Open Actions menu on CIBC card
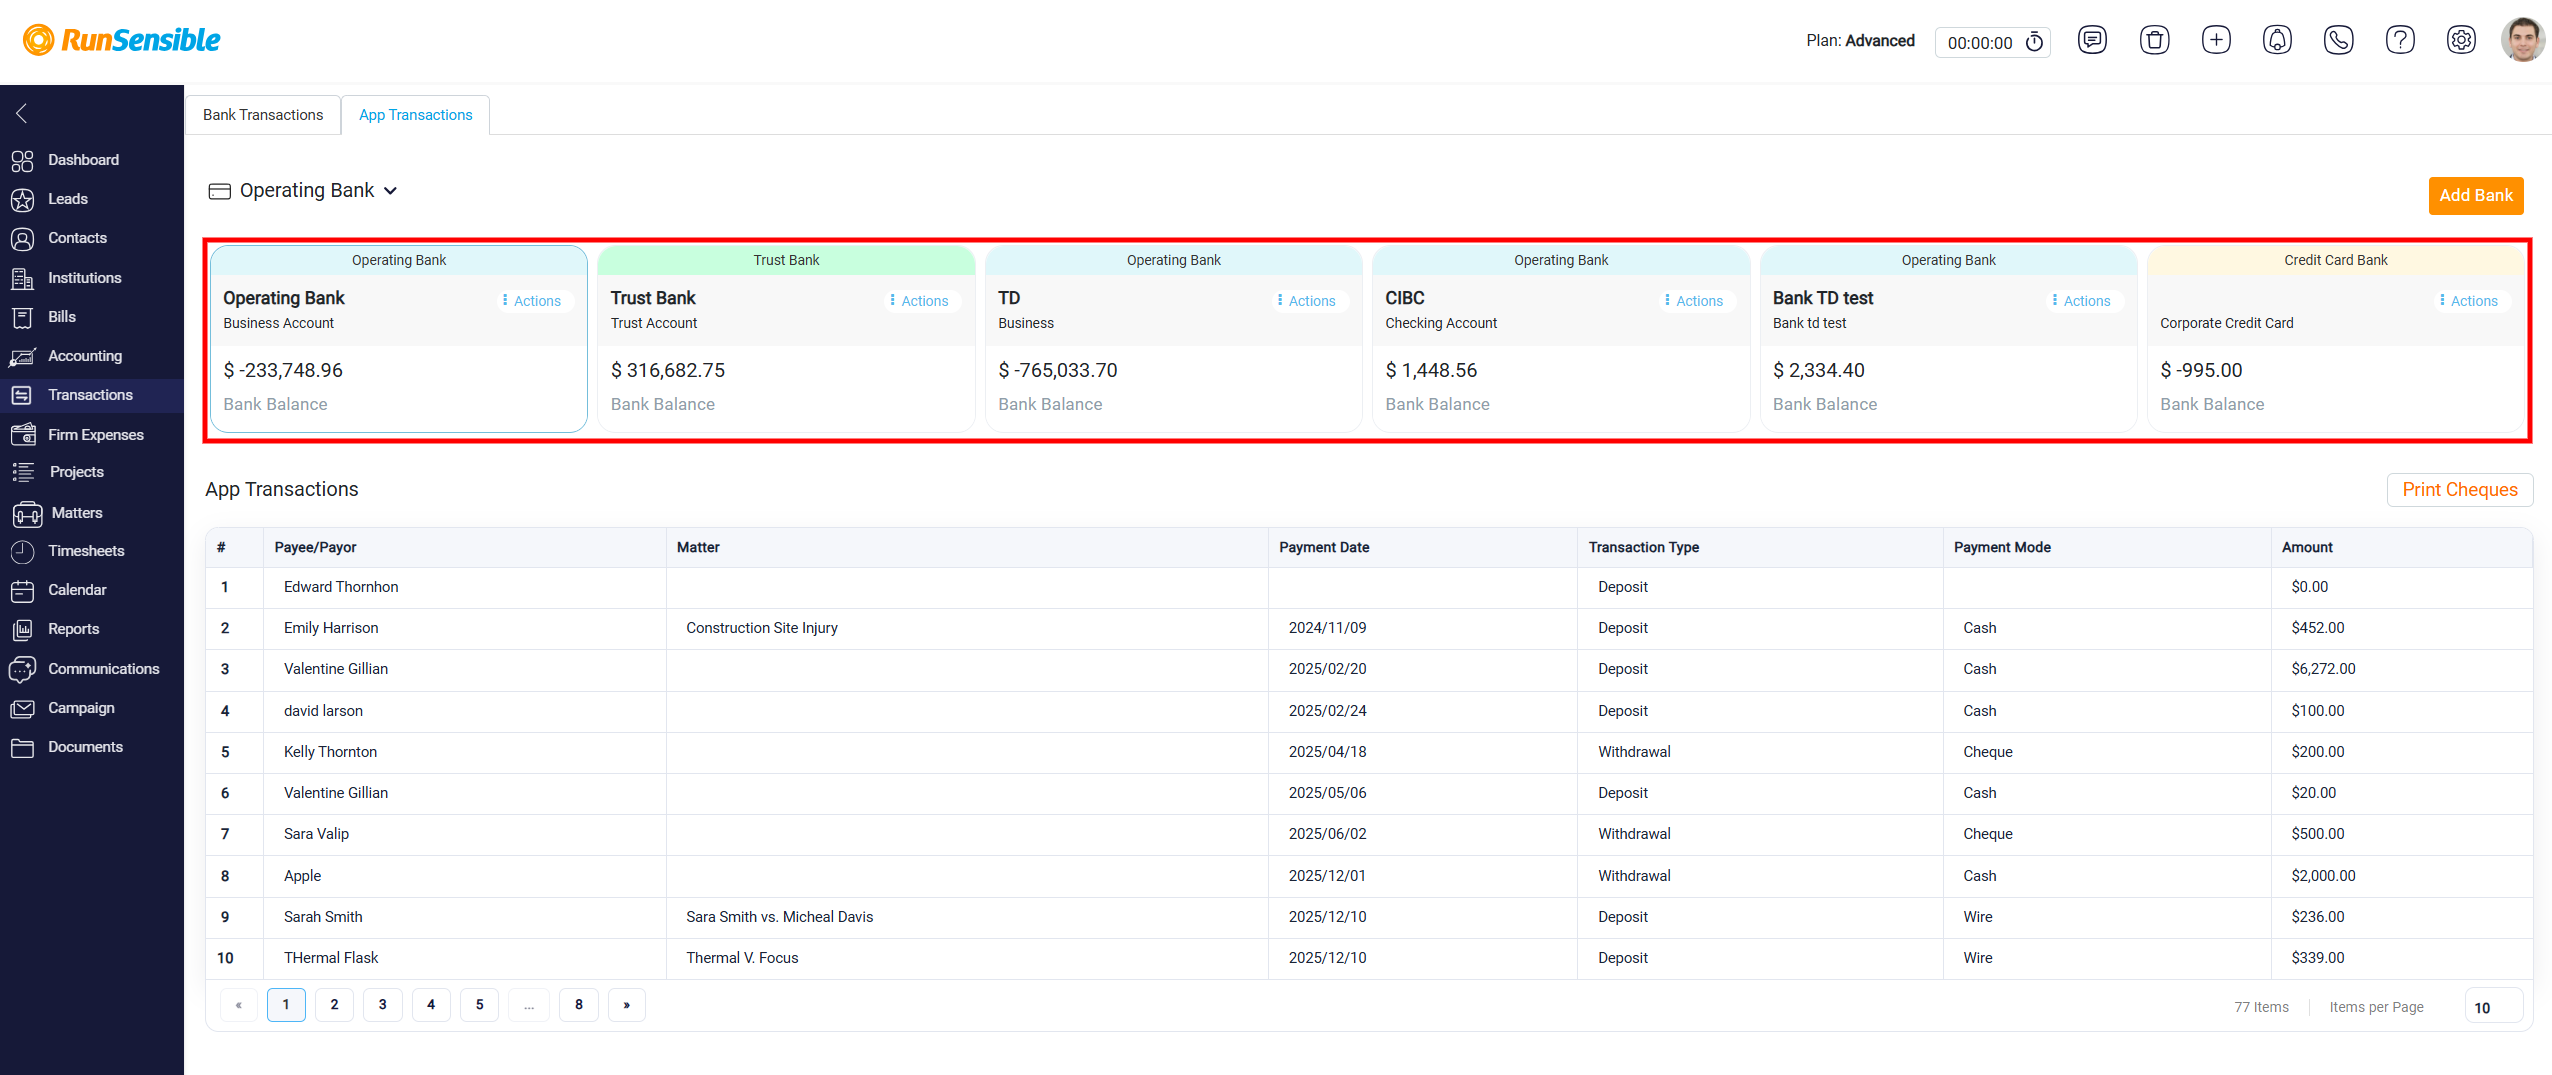The width and height of the screenshot is (2552, 1075). point(1693,301)
